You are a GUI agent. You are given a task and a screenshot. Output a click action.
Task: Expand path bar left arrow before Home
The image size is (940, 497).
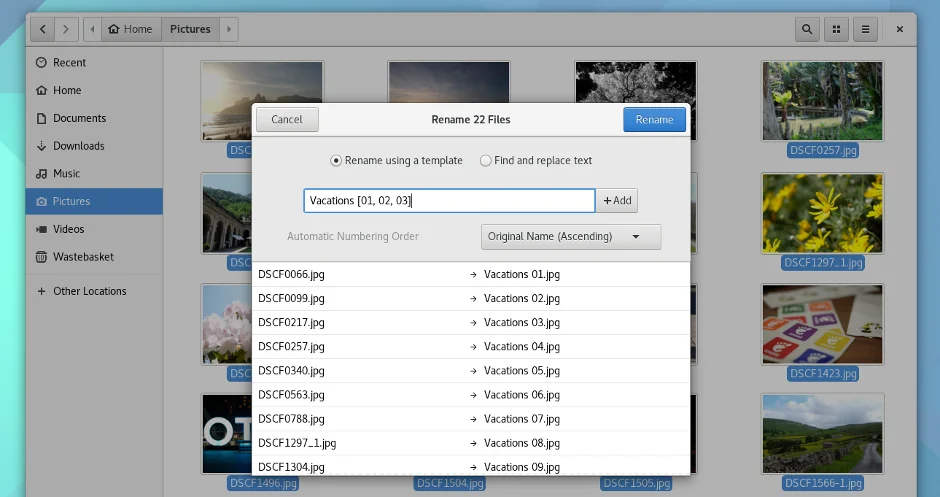pos(93,29)
